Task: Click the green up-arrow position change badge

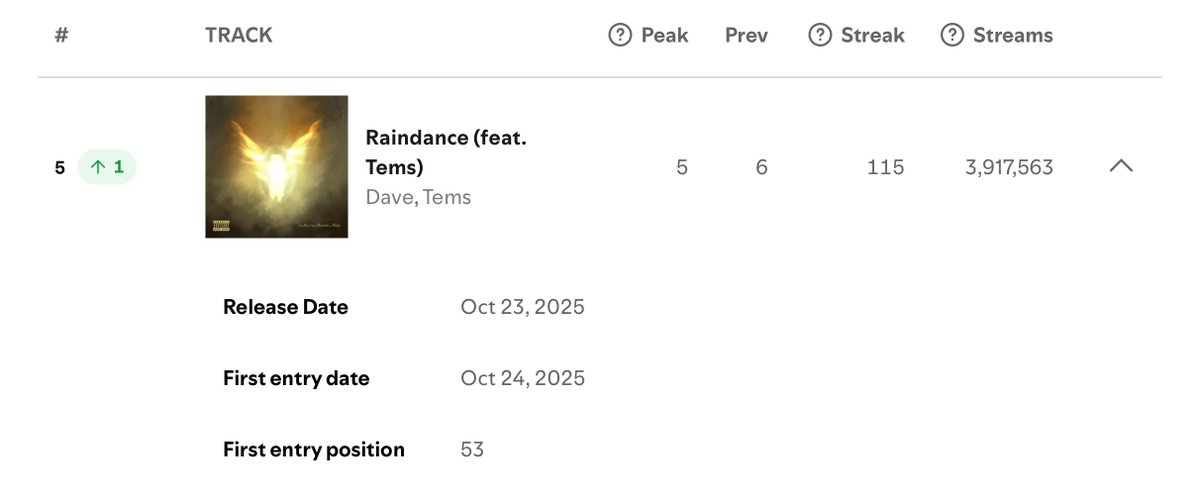Action: click(107, 167)
